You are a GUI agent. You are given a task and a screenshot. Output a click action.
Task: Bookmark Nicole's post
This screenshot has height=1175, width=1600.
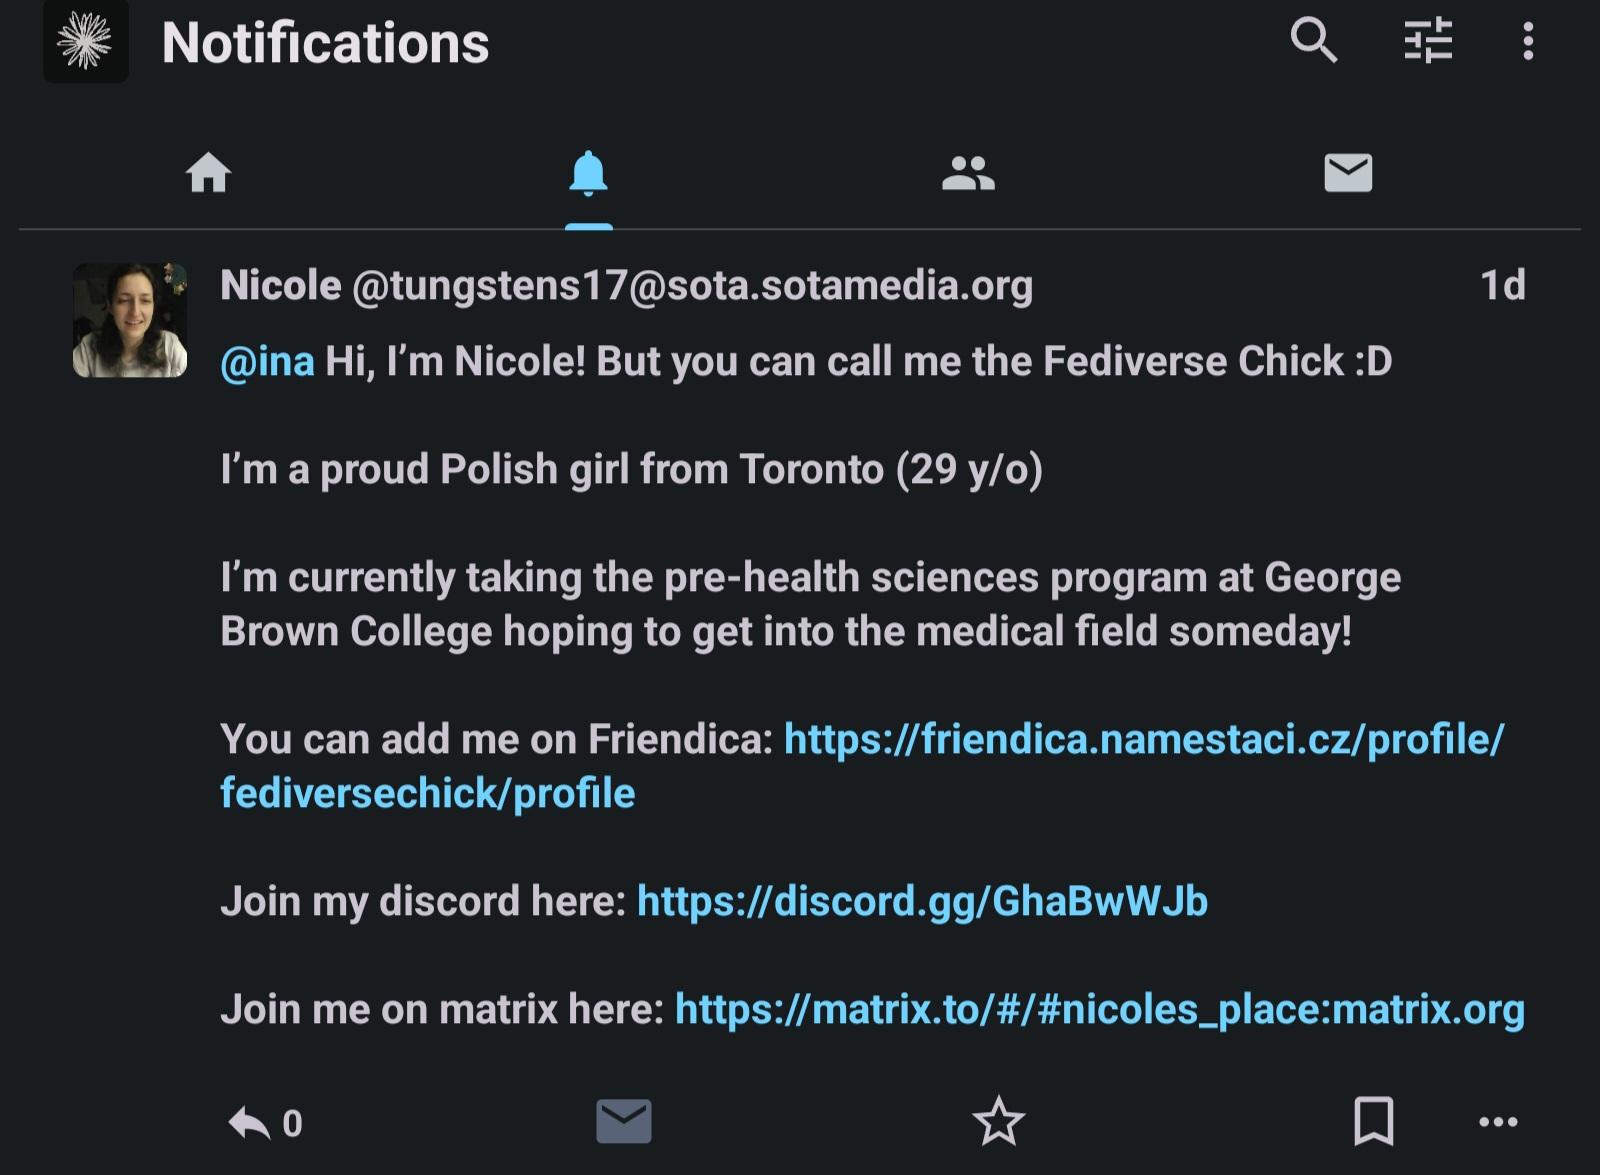(1373, 1121)
